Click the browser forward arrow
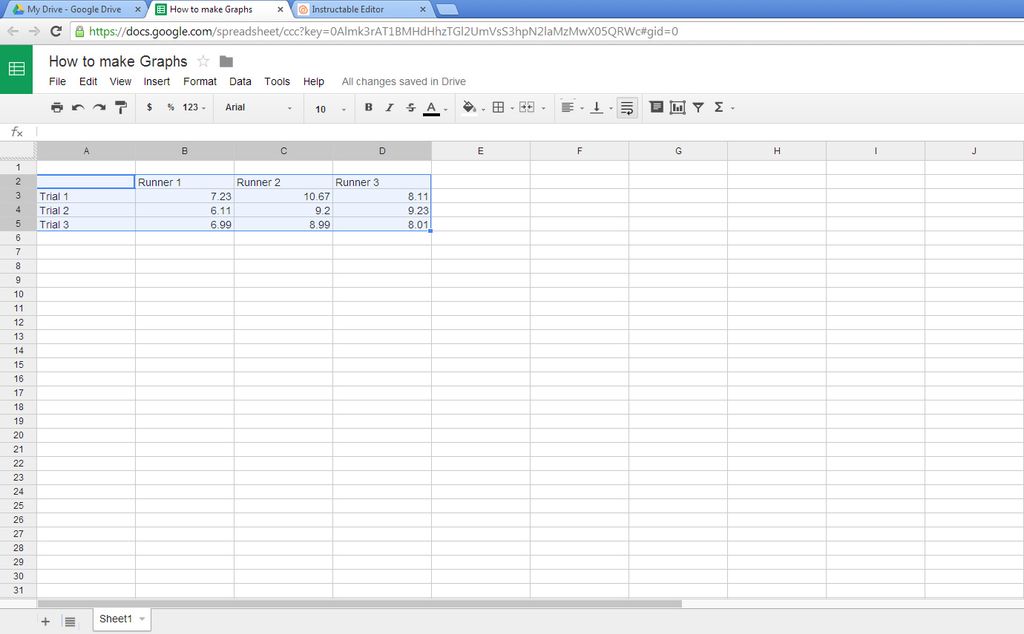Screen dimensions: 1024x634 (34, 31)
